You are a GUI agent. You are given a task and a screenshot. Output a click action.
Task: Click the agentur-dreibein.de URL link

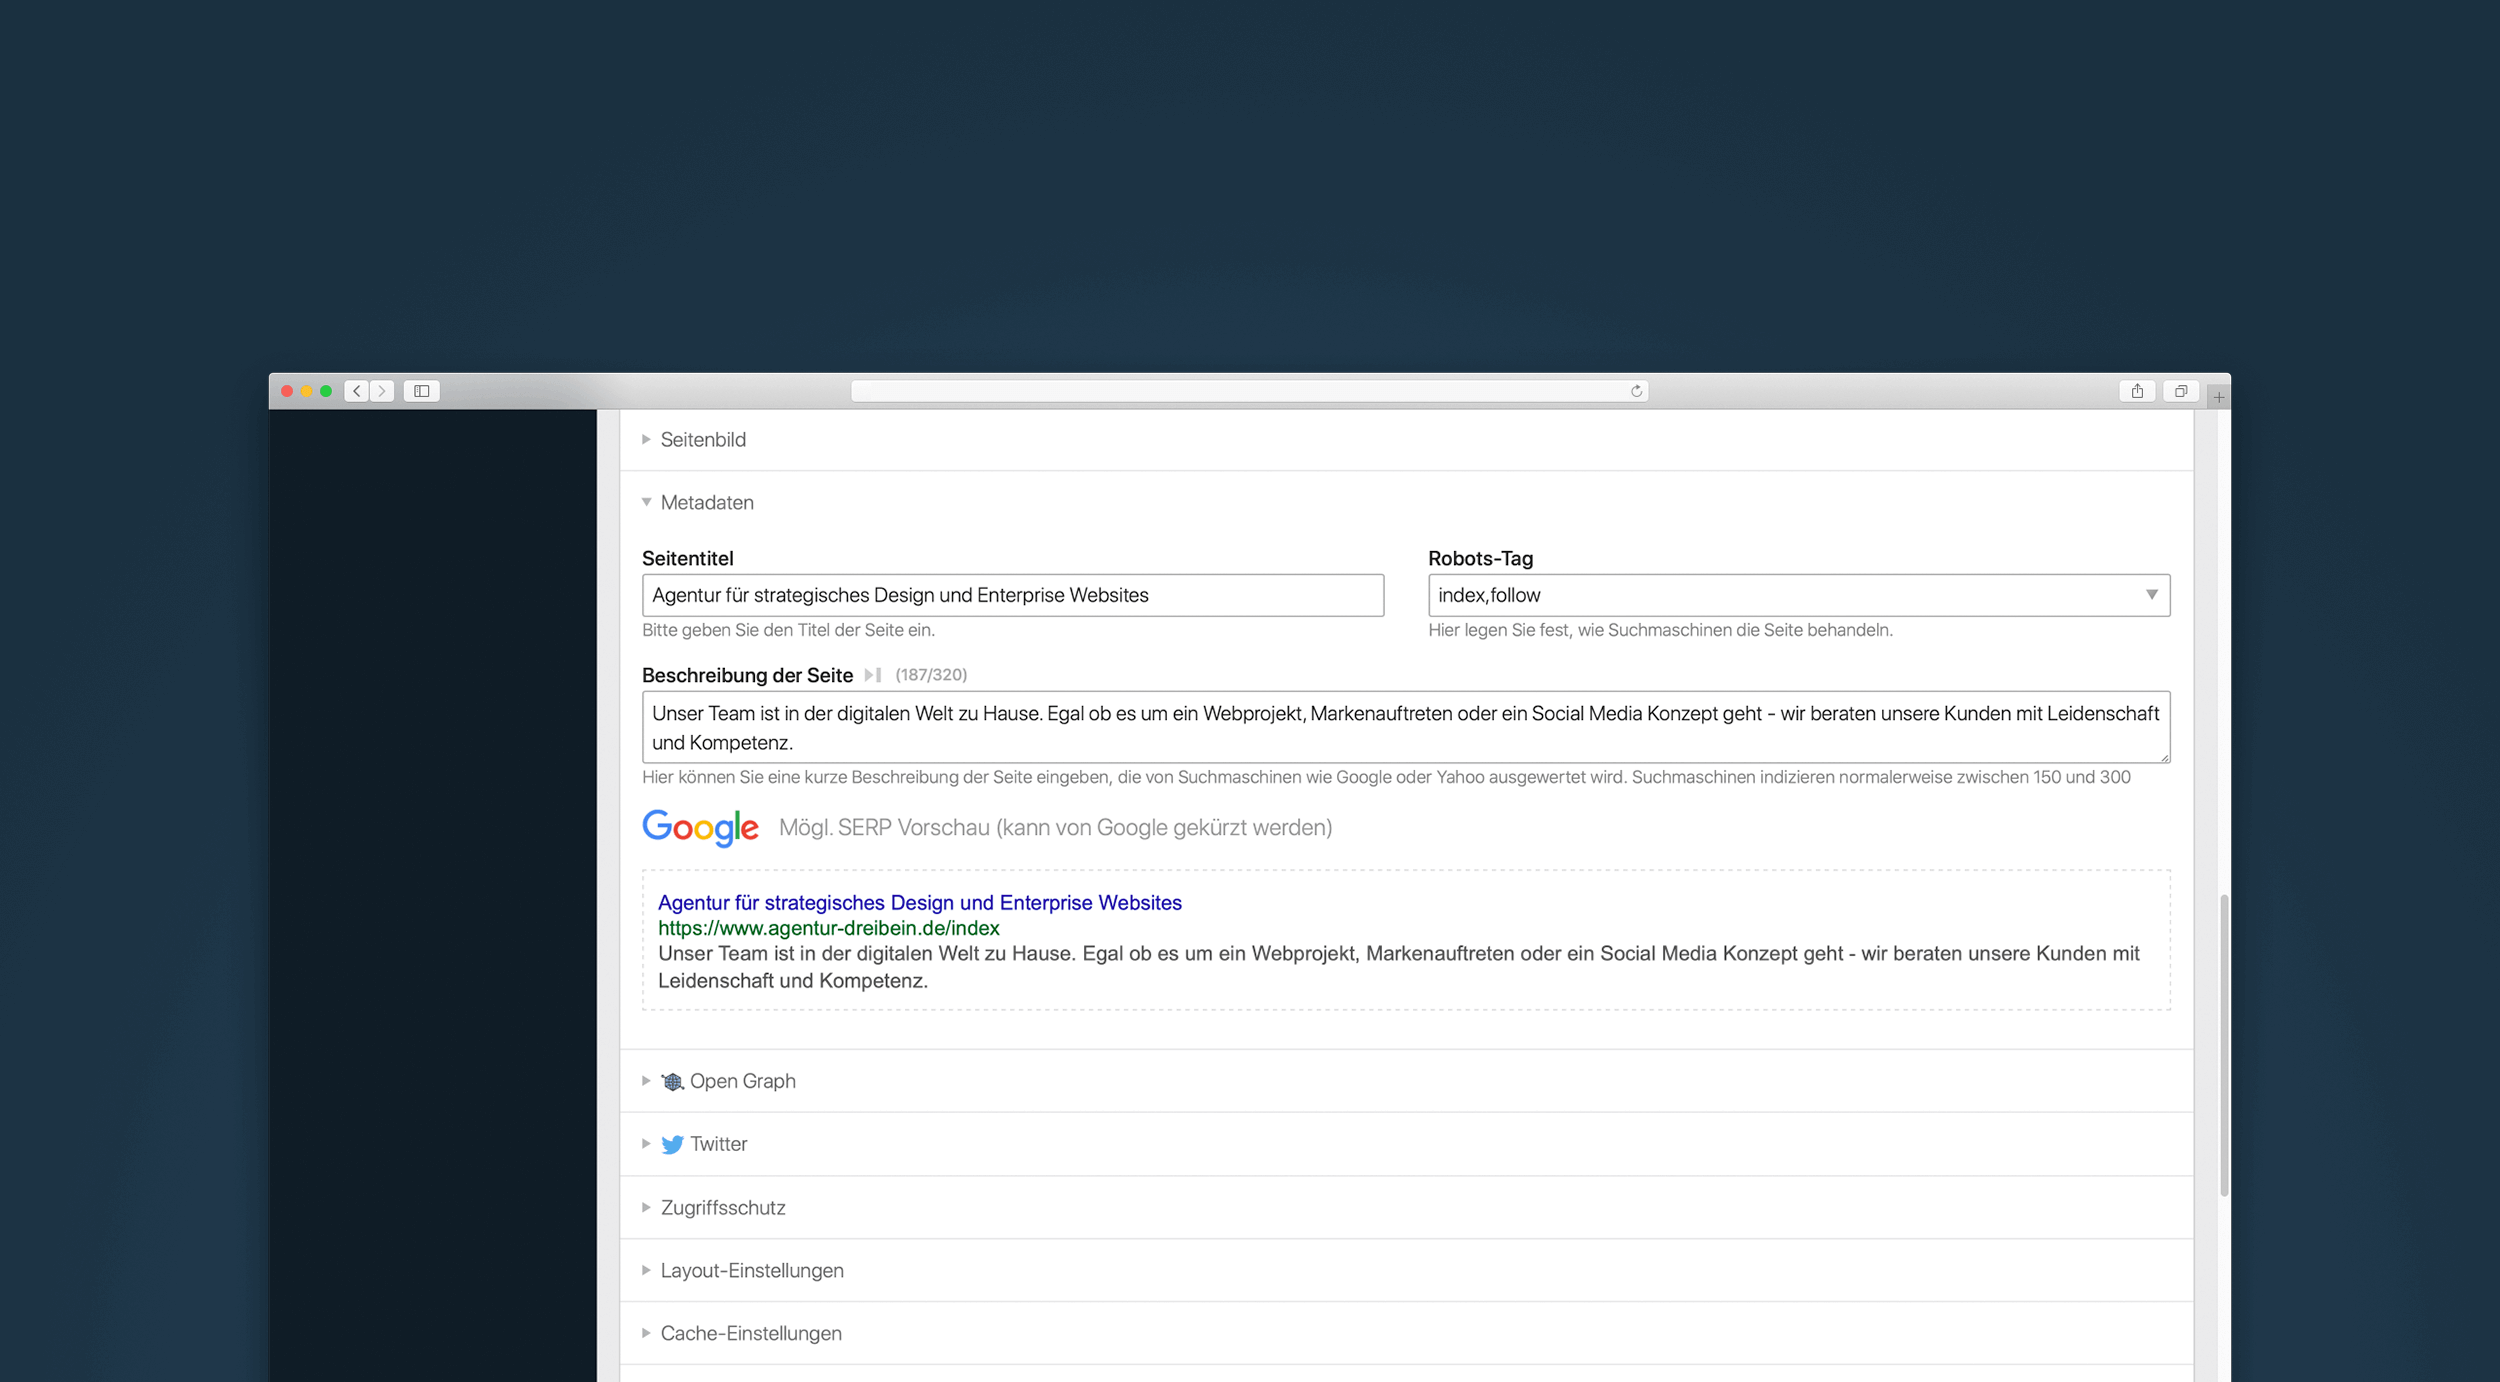tap(827, 928)
